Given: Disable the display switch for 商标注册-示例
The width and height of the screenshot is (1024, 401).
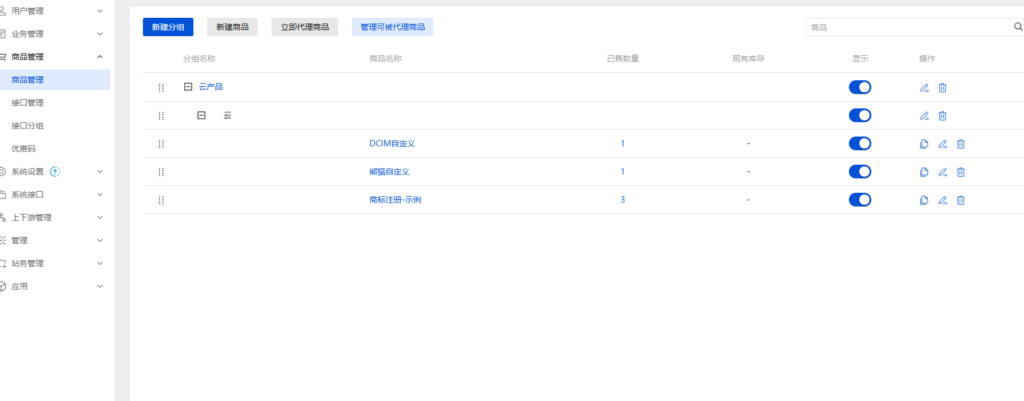Looking at the screenshot, I should [860, 200].
